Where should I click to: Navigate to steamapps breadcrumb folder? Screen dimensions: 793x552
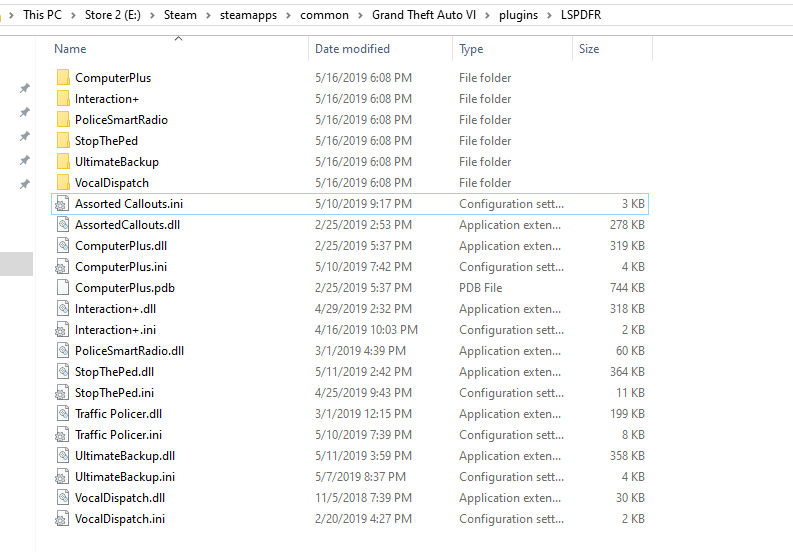[x=248, y=15]
